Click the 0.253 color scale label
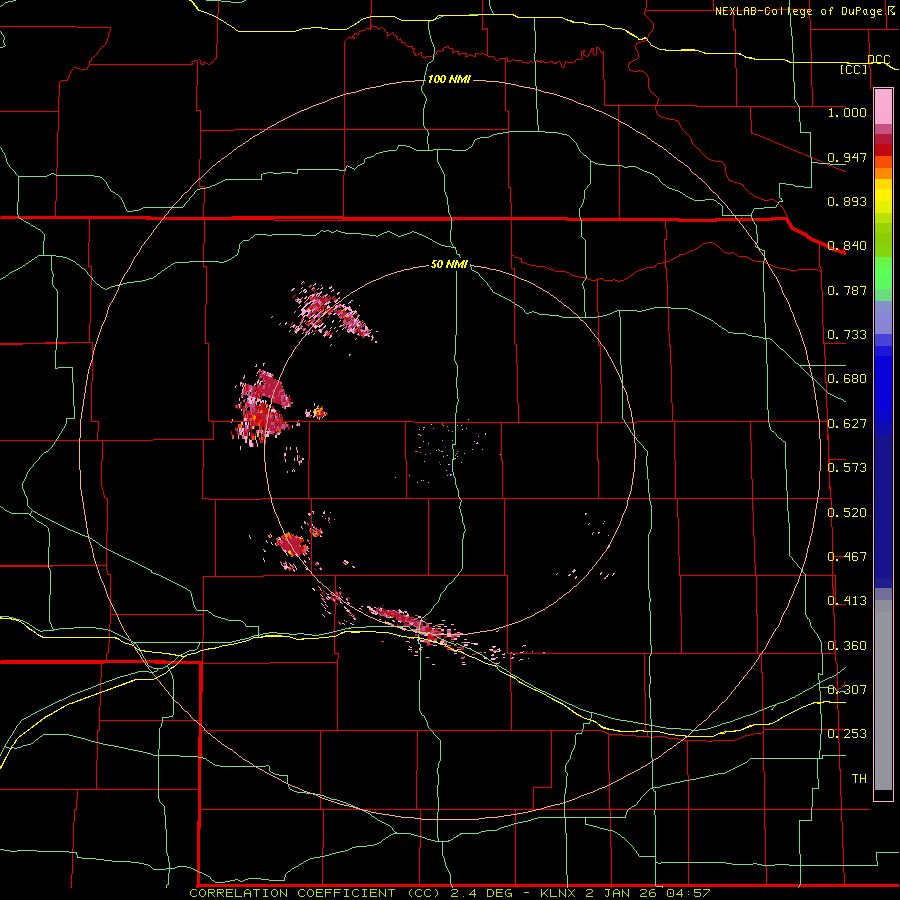 847,733
